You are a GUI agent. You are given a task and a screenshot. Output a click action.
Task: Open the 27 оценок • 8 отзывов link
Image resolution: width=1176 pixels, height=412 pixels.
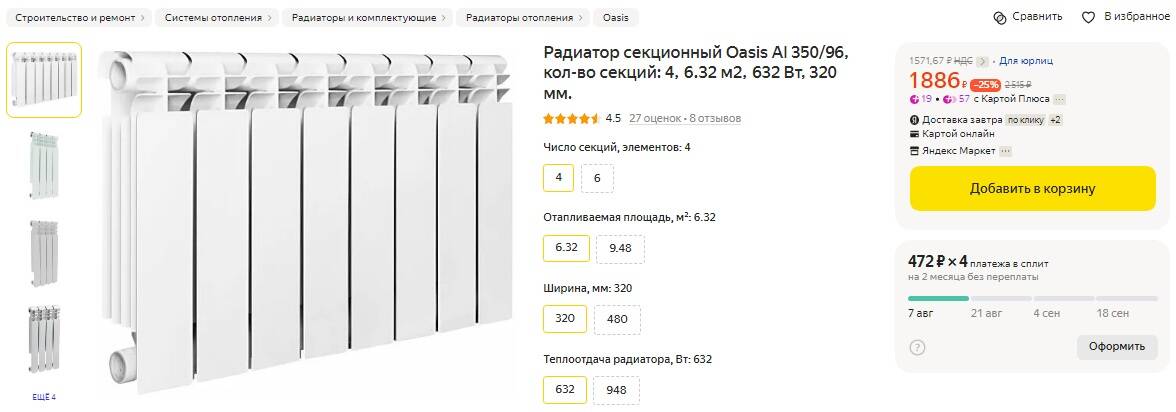(685, 118)
